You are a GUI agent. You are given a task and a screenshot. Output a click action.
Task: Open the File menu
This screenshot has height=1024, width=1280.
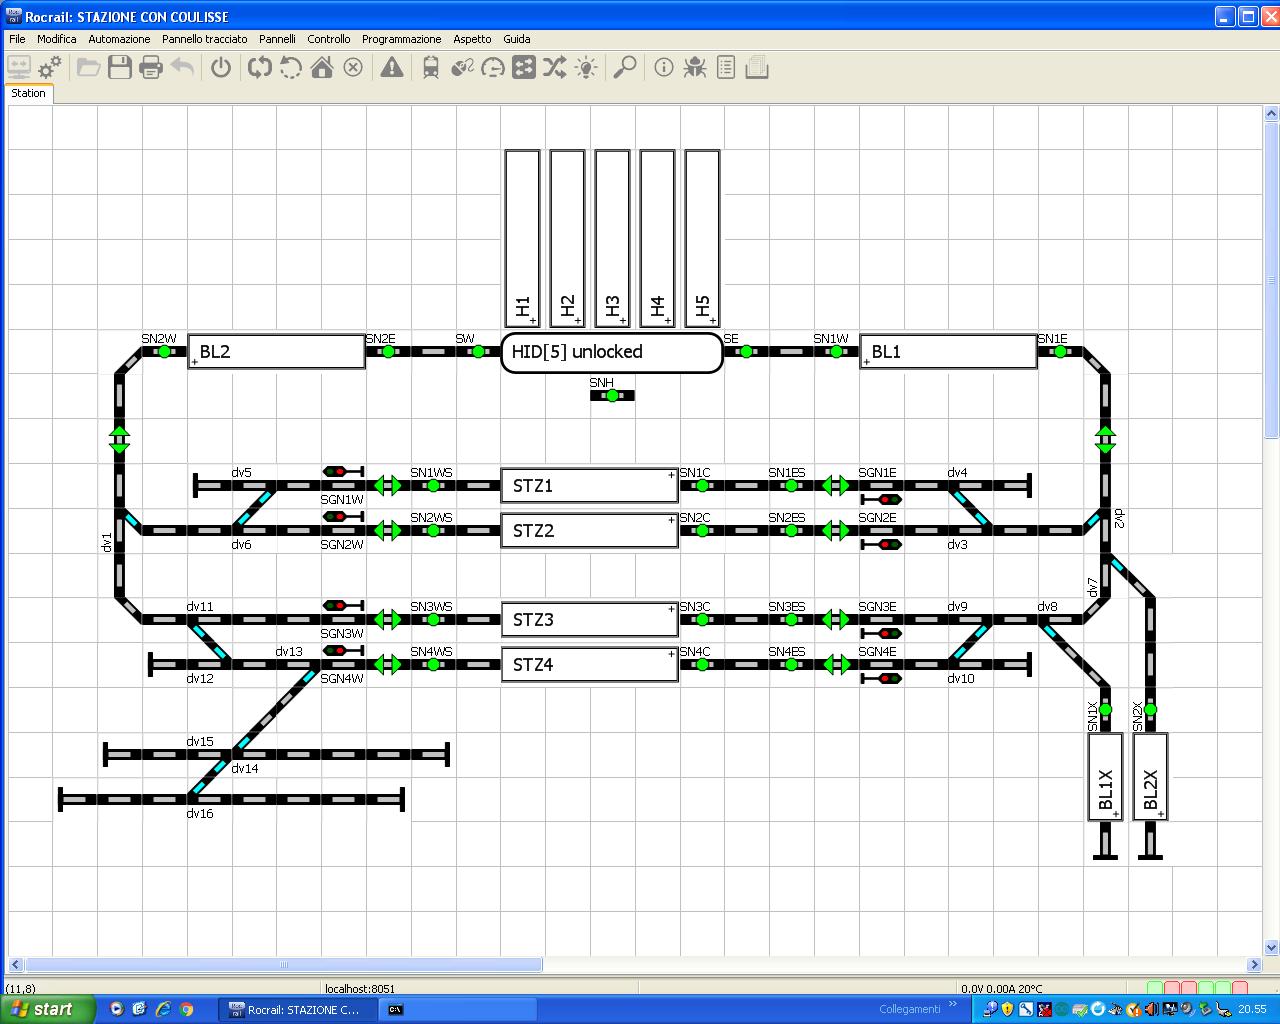tap(17, 39)
